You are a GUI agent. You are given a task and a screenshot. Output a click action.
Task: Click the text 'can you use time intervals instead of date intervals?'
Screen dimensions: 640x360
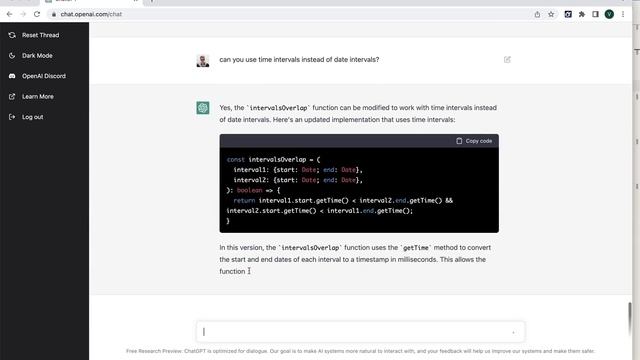(299, 60)
